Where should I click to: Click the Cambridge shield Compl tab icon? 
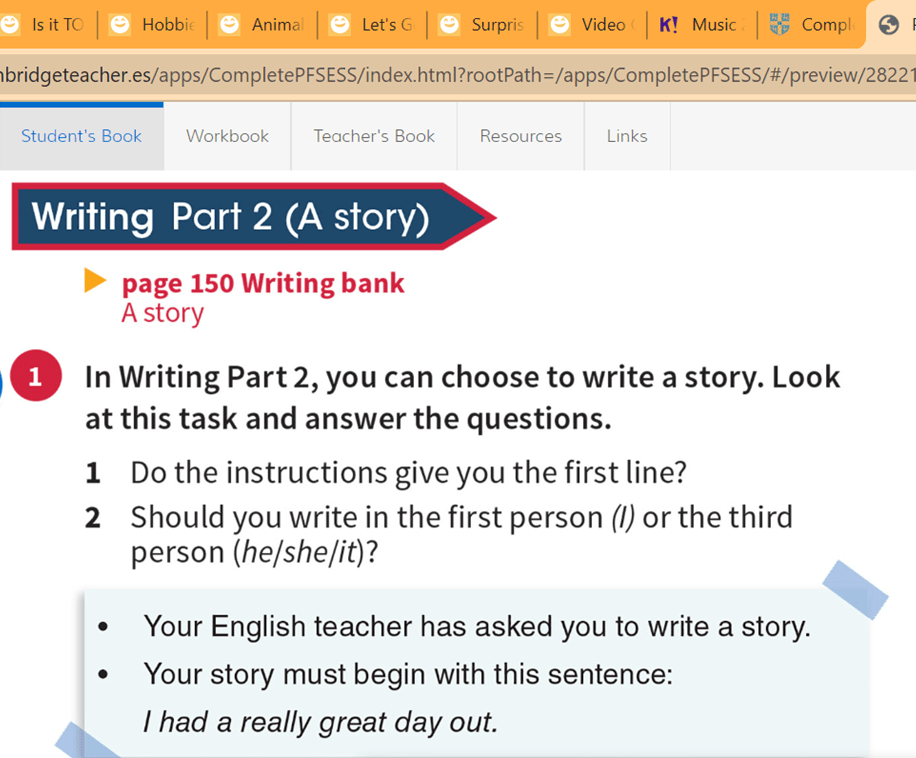point(780,25)
